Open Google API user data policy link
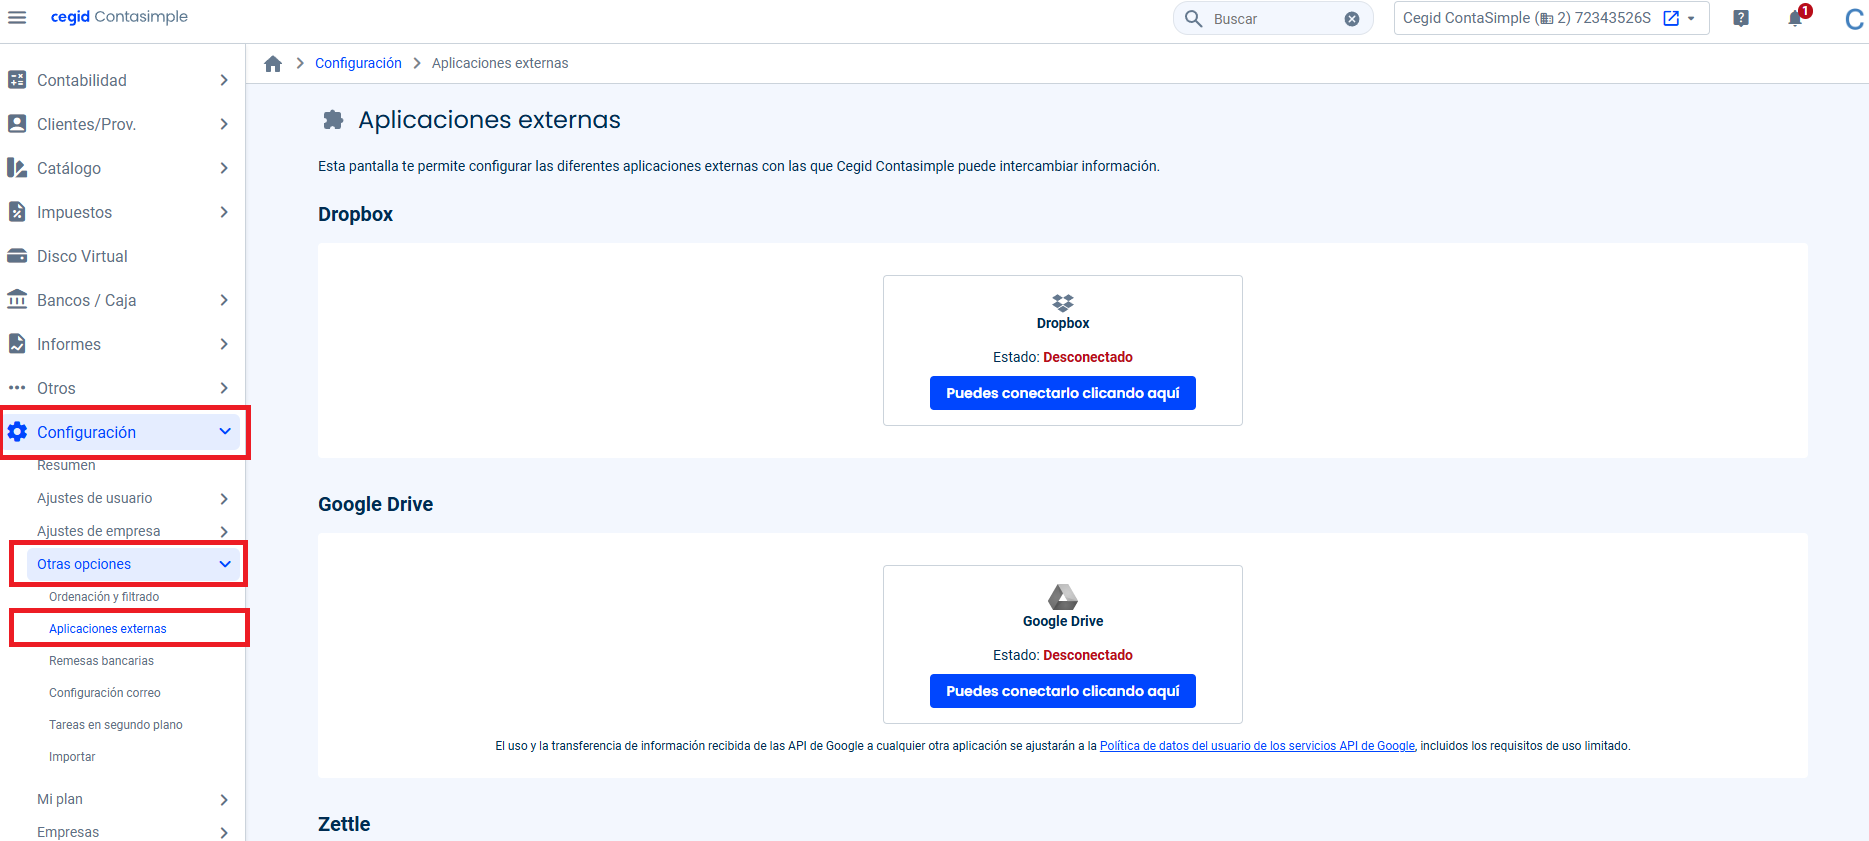Viewport: 1869px width, 841px height. (x=1257, y=746)
